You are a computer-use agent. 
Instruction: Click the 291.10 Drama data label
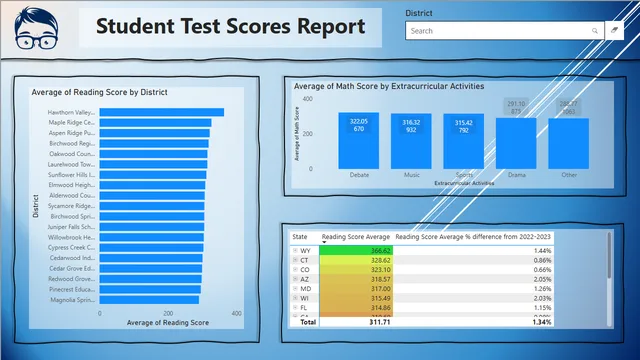[516, 107]
